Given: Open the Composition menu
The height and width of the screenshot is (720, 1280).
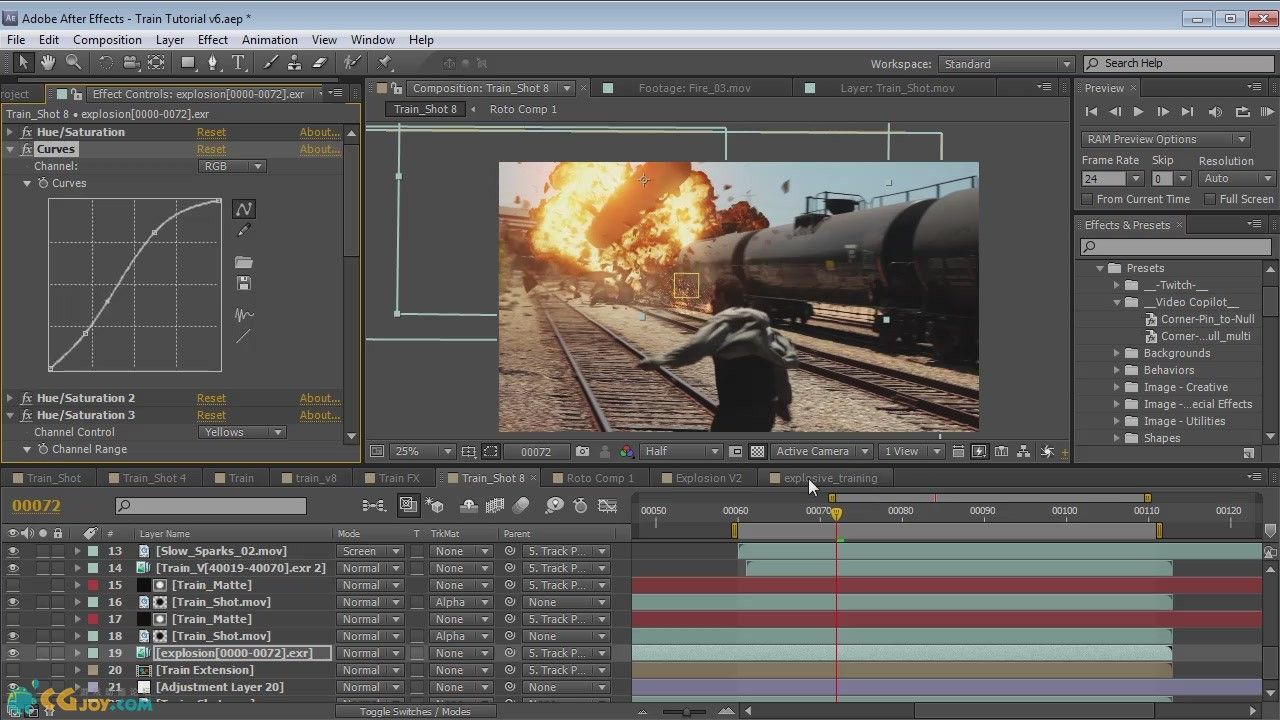Looking at the screenshot, I should [x=107, y=40].
